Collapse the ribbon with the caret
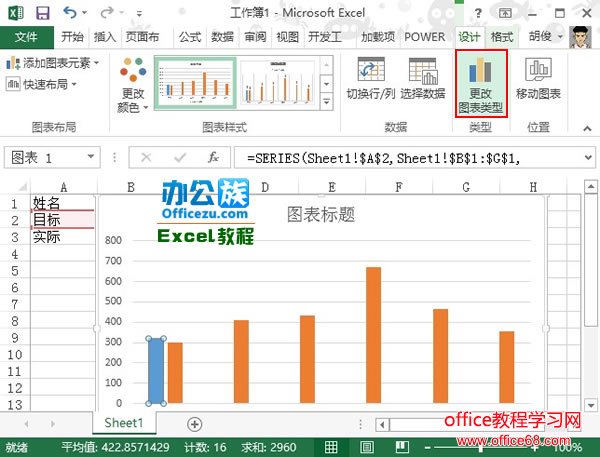The width and height of the screenshot is (600, 457). [587, 129]
